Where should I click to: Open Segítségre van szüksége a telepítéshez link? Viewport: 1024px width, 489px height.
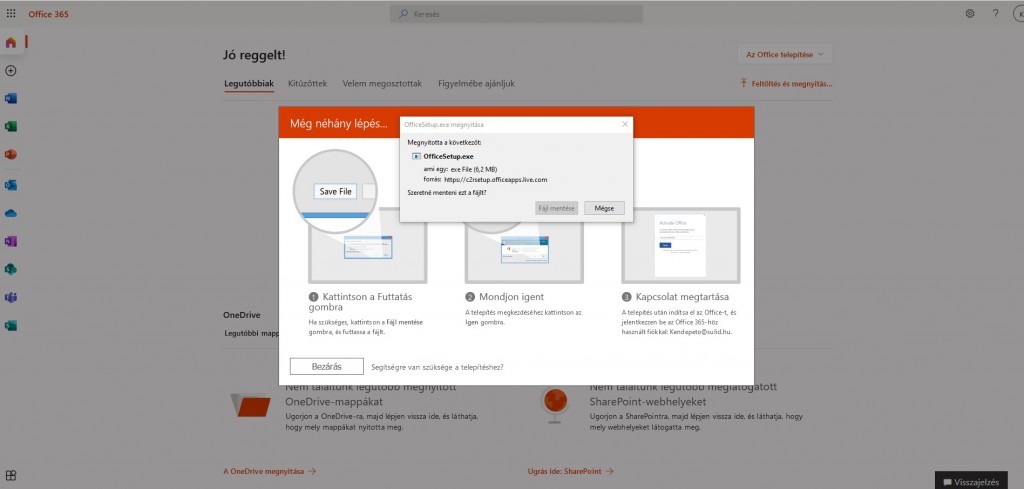coord(437,367)
